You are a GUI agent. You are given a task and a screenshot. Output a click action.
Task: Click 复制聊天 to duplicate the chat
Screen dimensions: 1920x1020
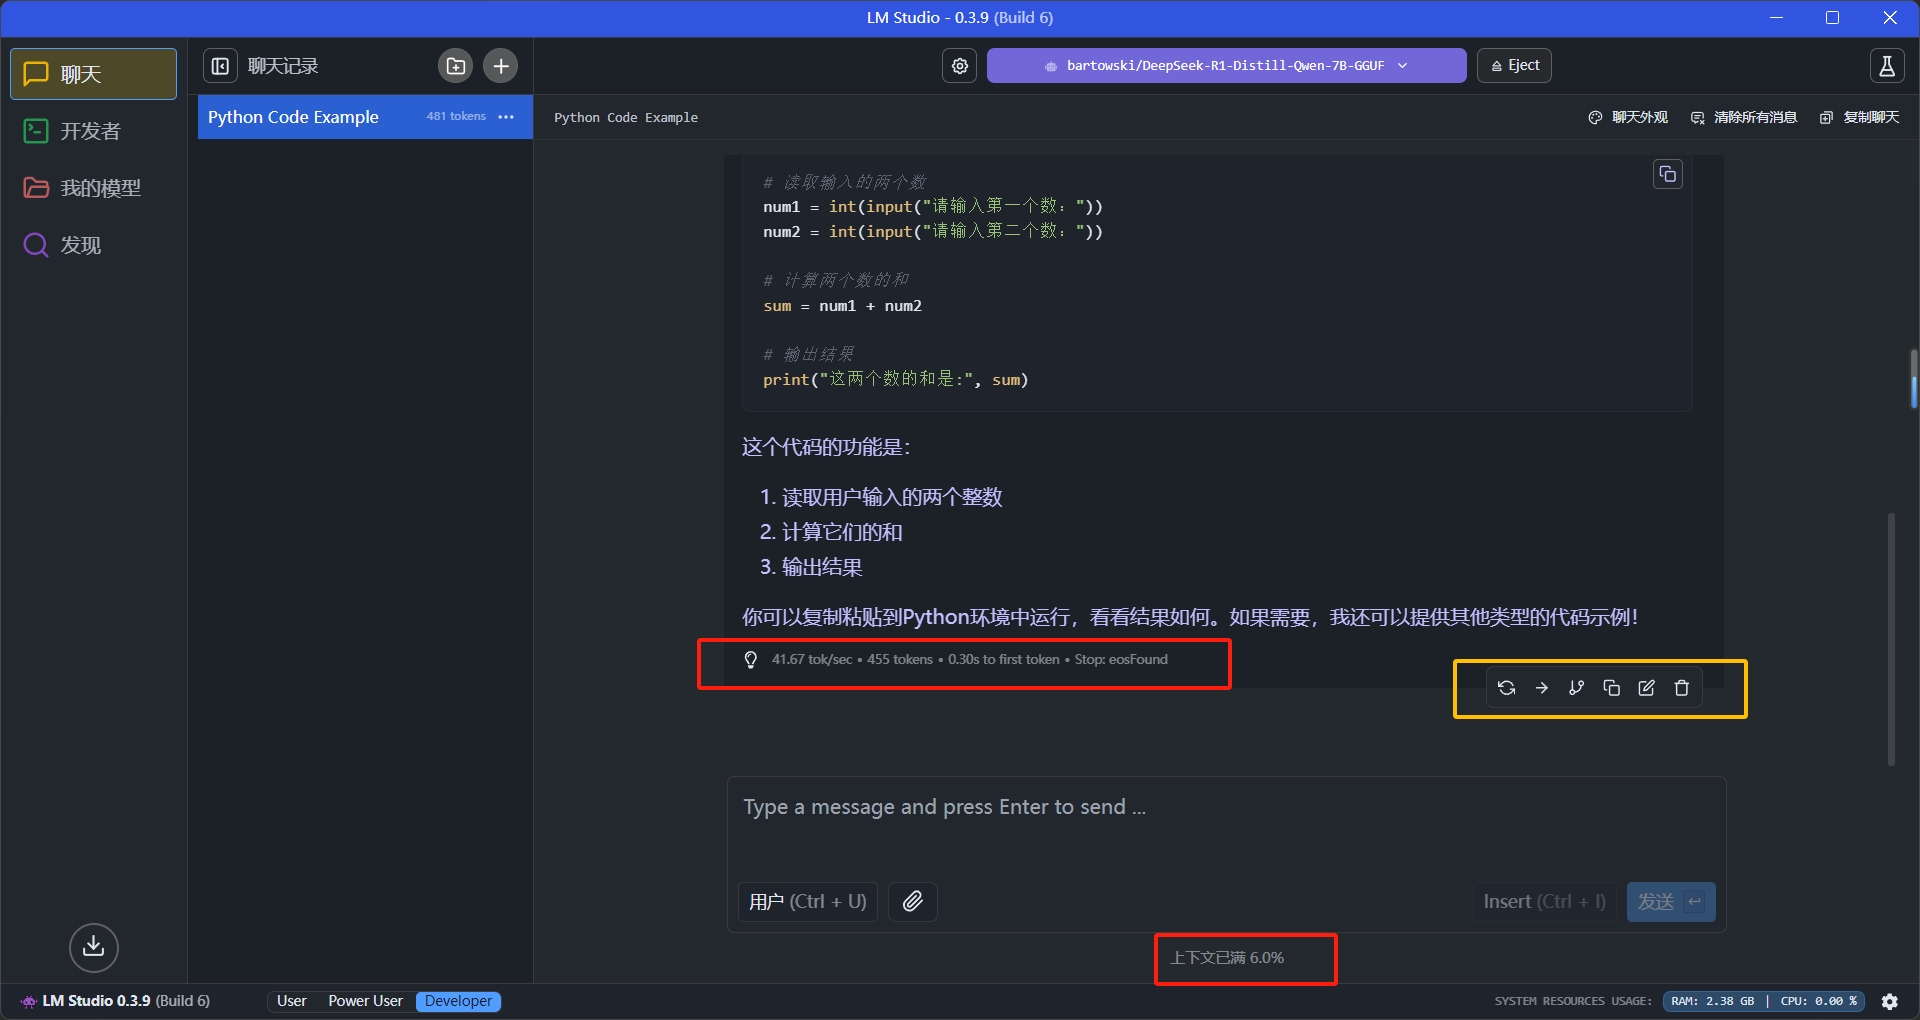tap(1859, 118)
